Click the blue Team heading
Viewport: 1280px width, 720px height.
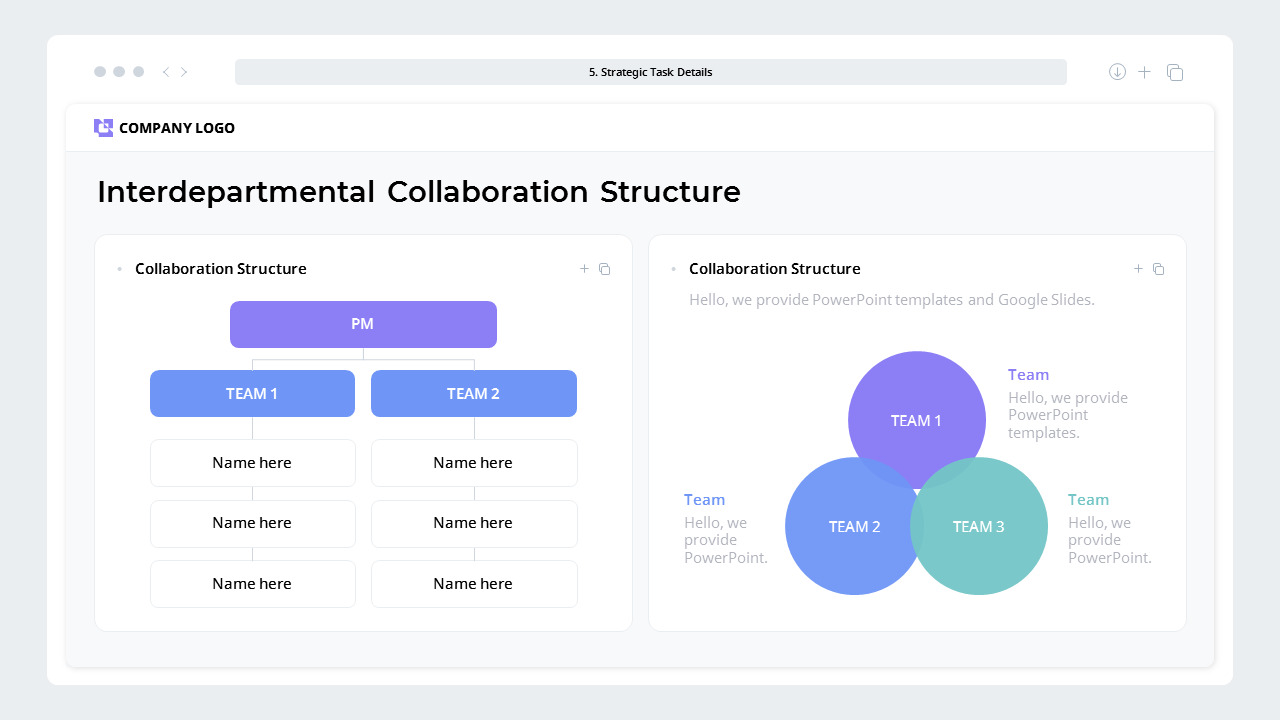[x=705, y=500]
